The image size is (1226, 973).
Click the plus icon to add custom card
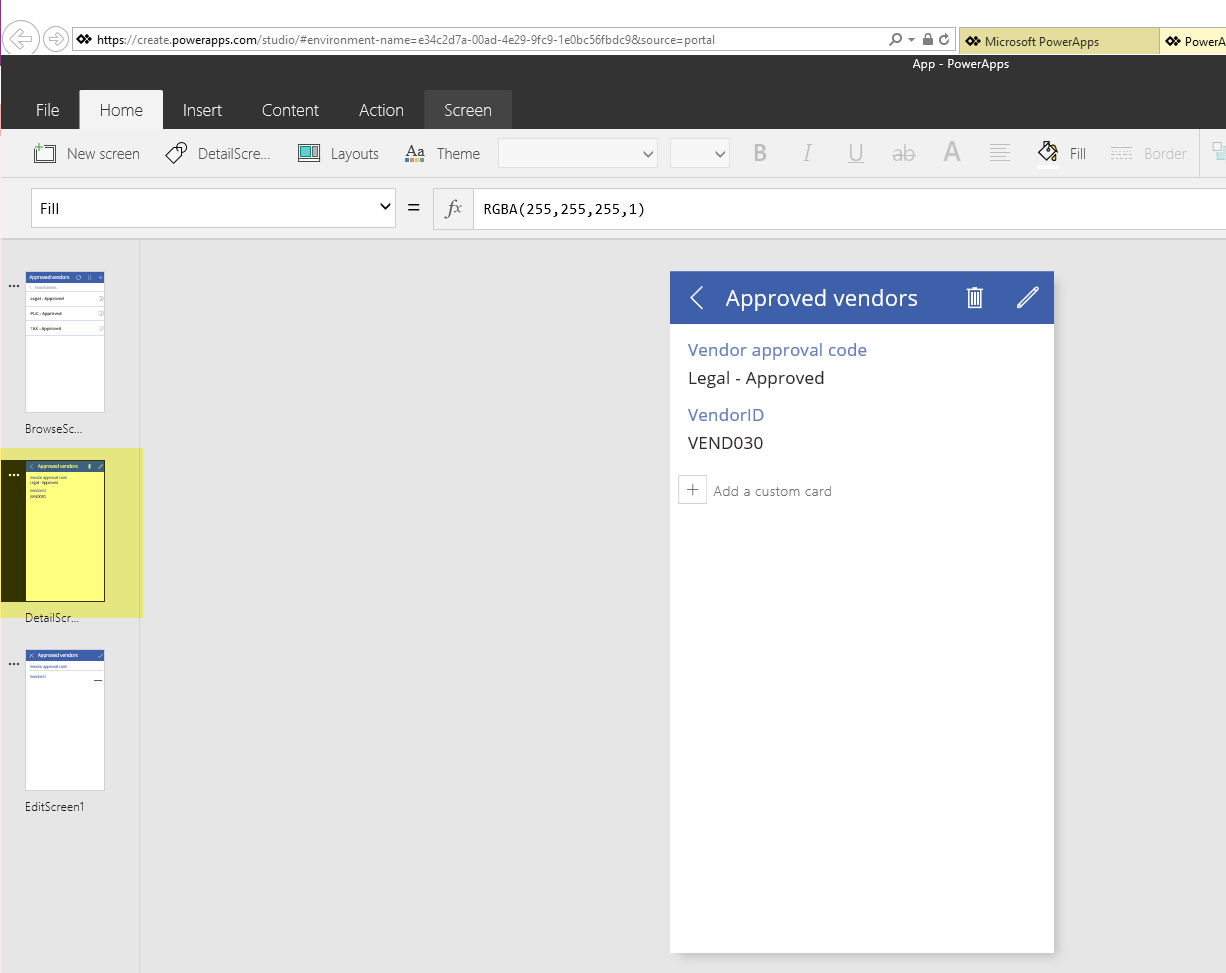[x=692, y=490]
